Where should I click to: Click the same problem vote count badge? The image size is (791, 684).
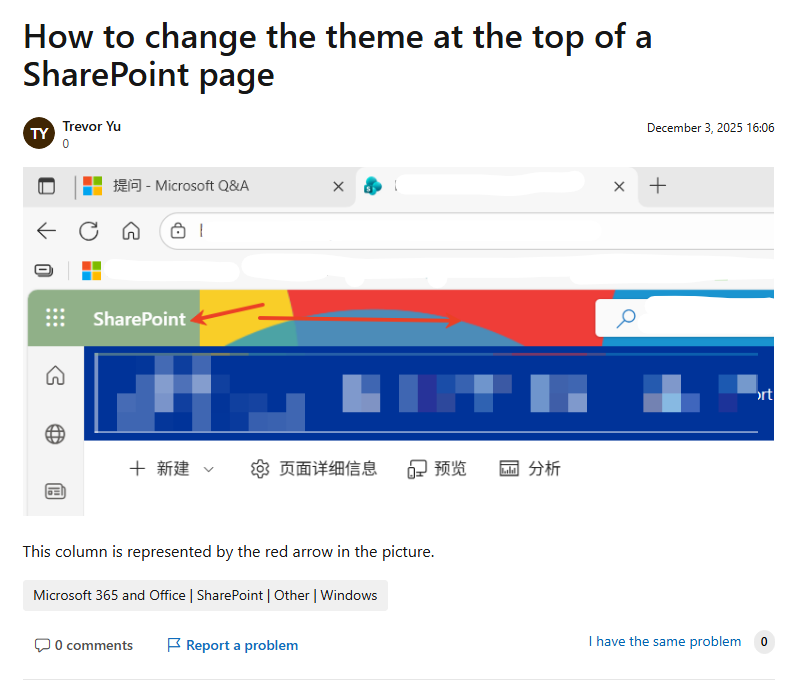(x=764, y=642)
